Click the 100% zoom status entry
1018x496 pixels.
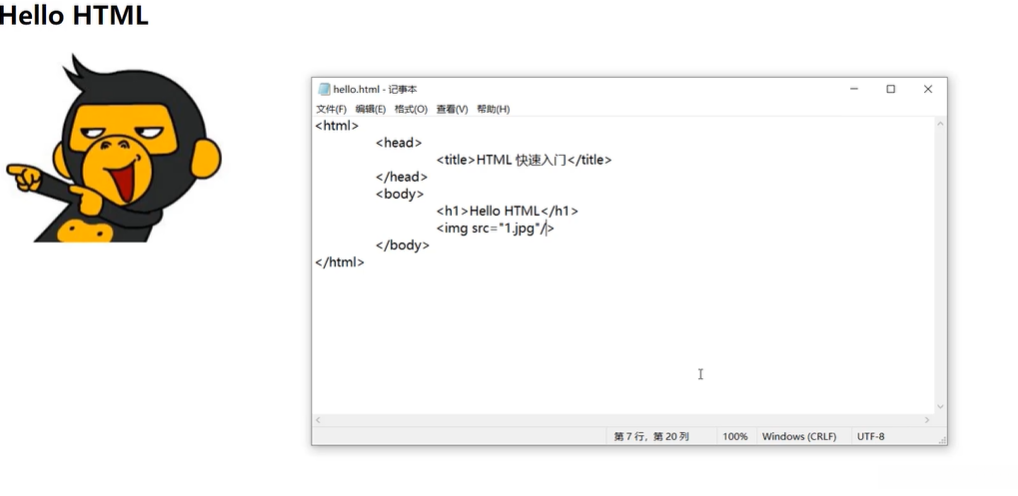pos(735,437)
